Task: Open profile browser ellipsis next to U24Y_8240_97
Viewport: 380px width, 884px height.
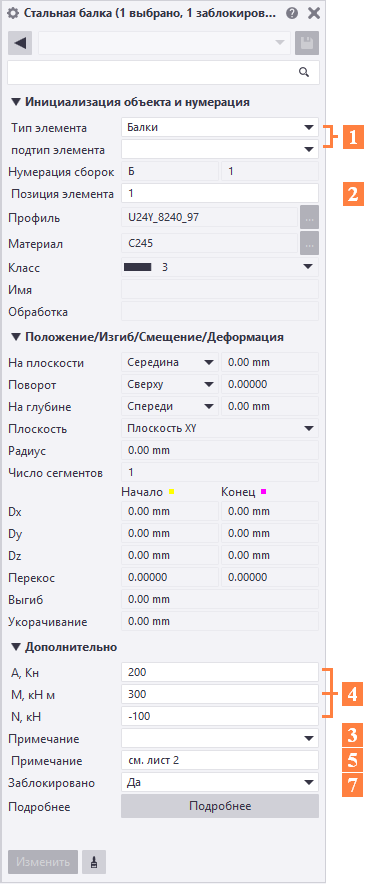Action: click(x=310, y=218)
